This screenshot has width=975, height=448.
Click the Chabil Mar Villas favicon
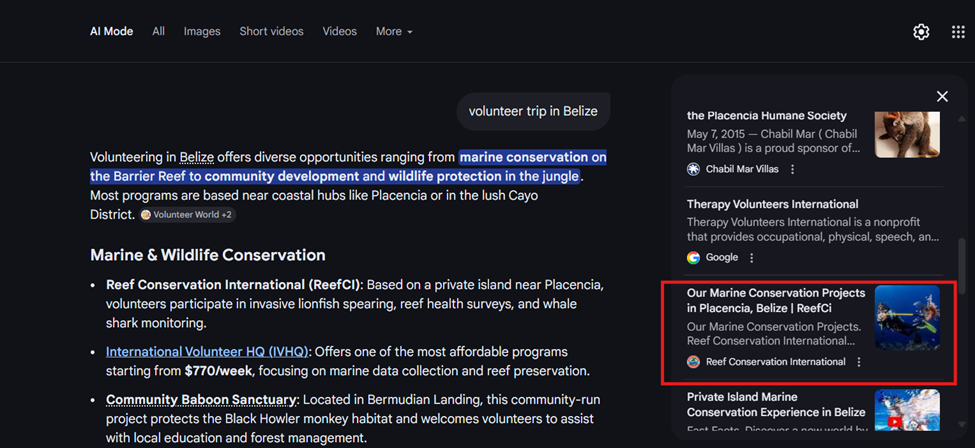[693, 170]
